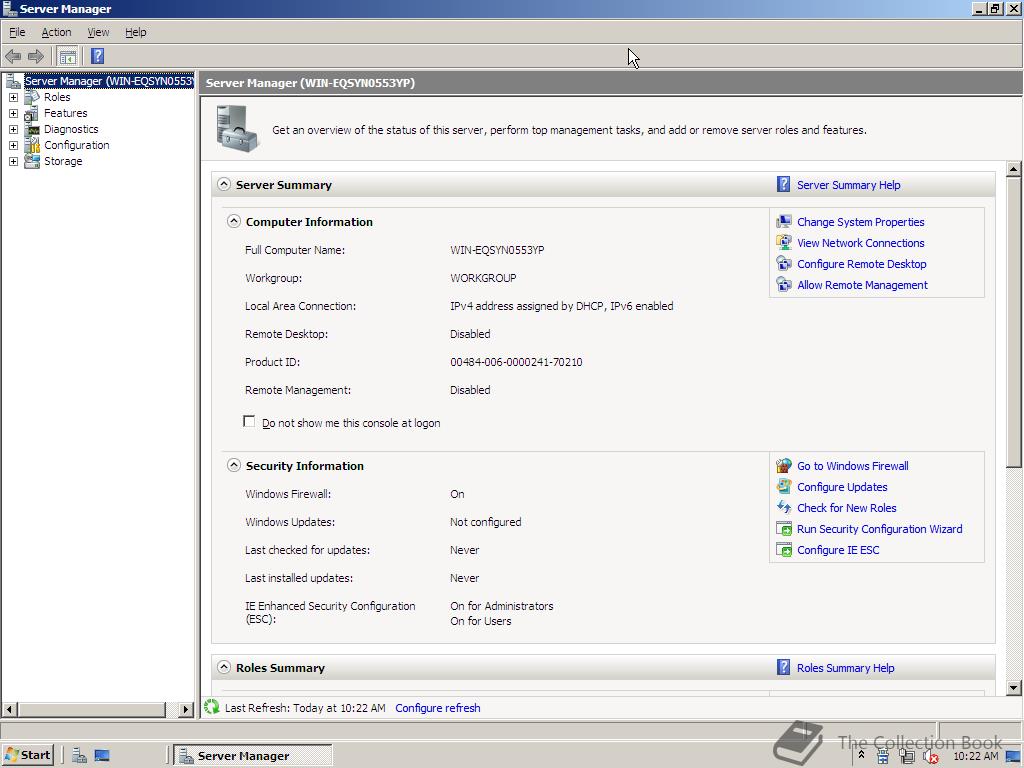Expand the Storage tree node
Viewport: 1024px width, 768px height.
coord(13,161)
